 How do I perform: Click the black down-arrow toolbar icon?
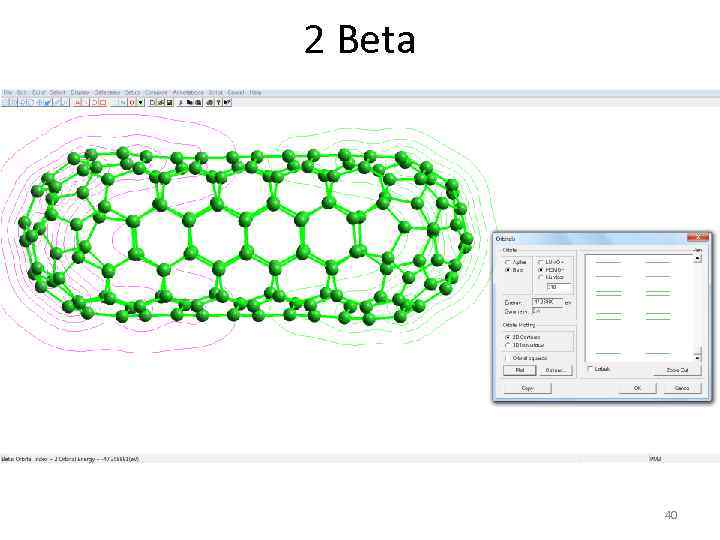141,102
